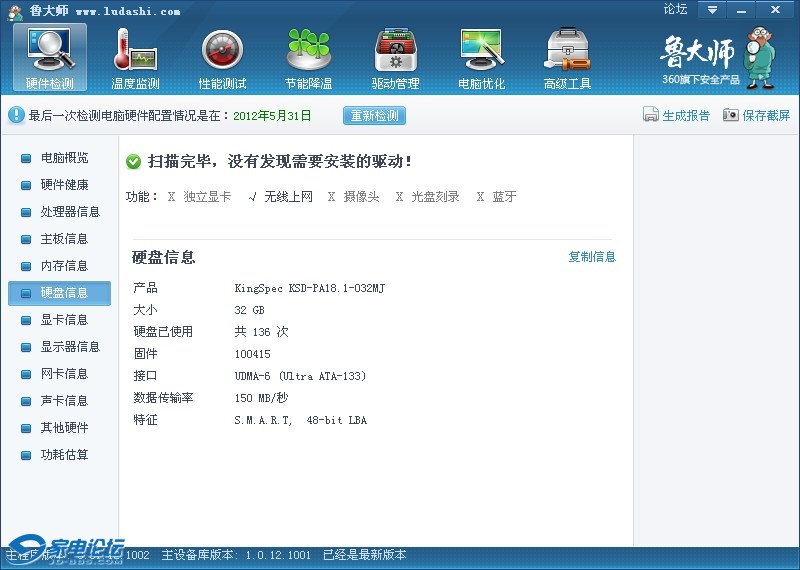This screenshot has height=570, width=800.
Task: Click the 复制信息 copy info link
Action: (592, 257)
